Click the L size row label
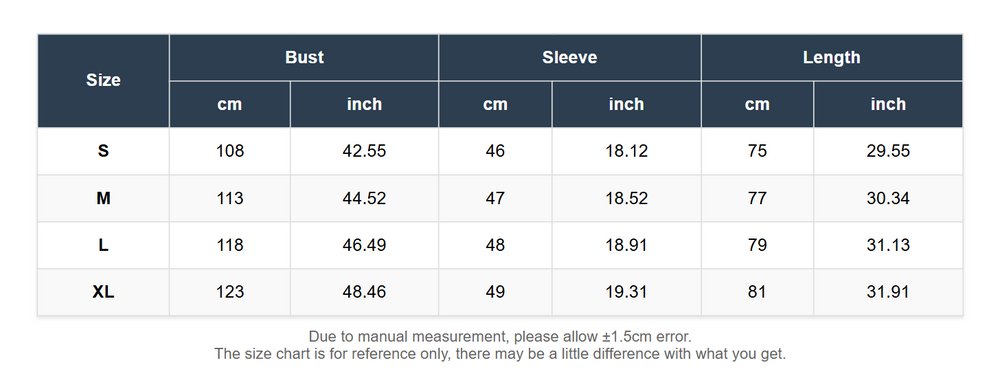The height and width of the screenshot is (387, 1000). (103, 245)
